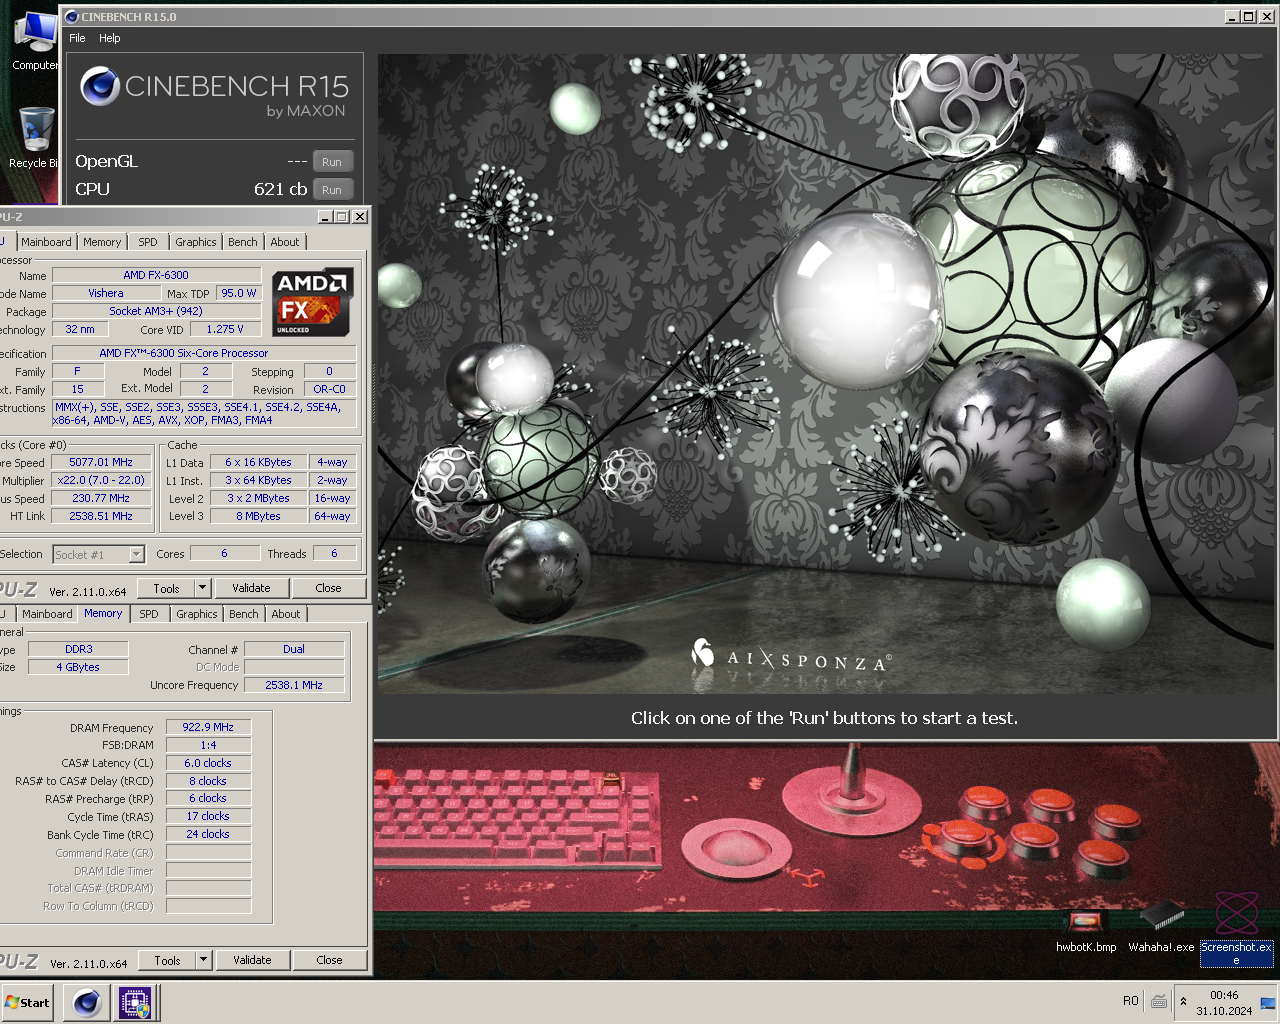1280x1024 pixels.
Task: Click Close in lower CPU-Z window
Action: (329, 960)
